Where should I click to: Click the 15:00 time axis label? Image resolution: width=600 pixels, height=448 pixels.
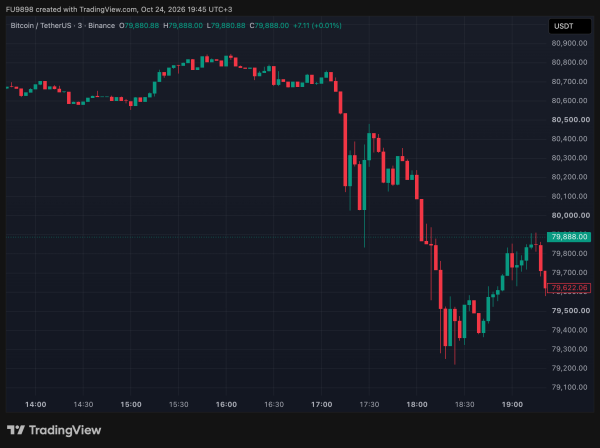pyautogui.click(x=131, y=404)
